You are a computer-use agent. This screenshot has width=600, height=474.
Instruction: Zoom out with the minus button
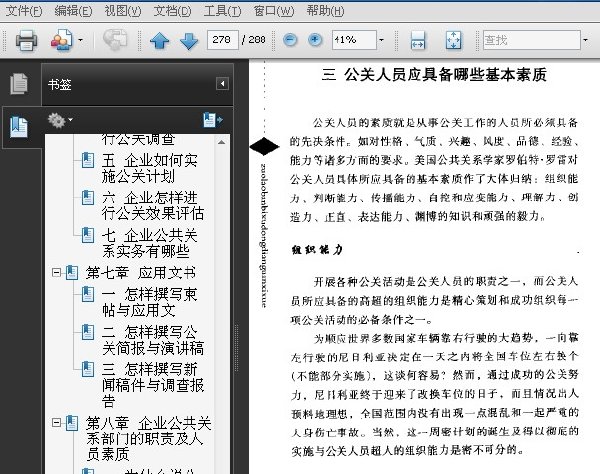[290, 40]
